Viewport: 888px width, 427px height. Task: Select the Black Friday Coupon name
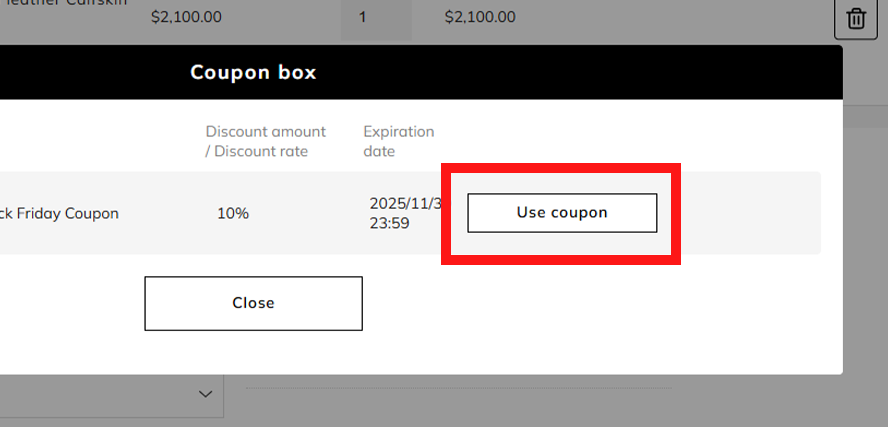(x=60, y=213)
